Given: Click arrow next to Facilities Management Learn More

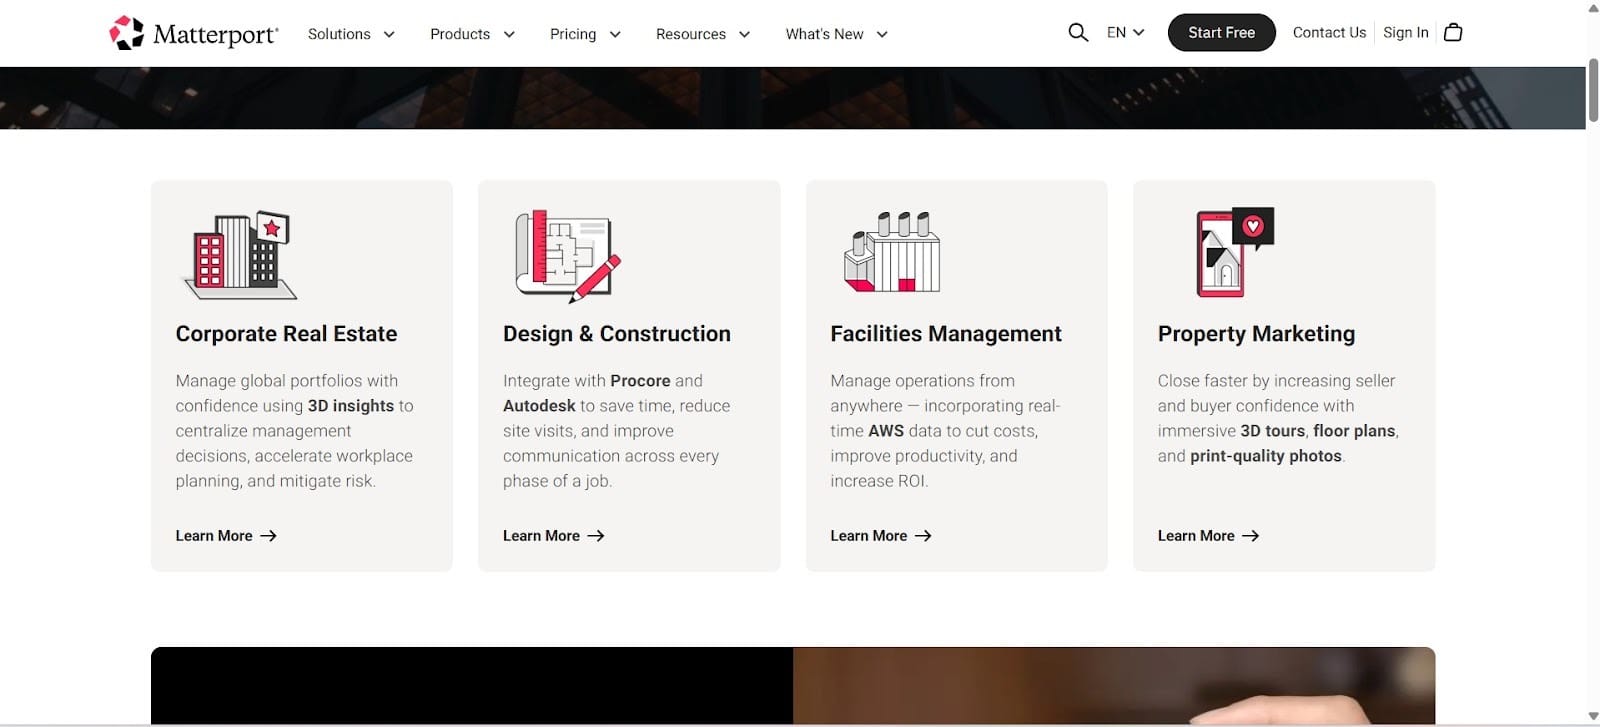Looking at the screenshot, I should tap(923, 536).
